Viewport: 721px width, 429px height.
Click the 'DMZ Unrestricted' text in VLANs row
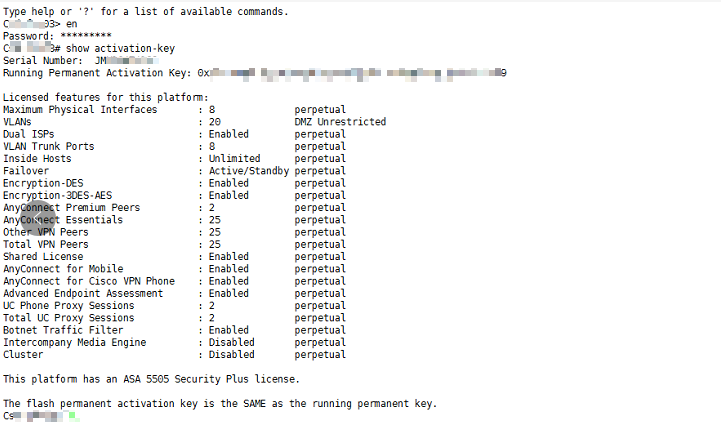[x=340, y=122]
